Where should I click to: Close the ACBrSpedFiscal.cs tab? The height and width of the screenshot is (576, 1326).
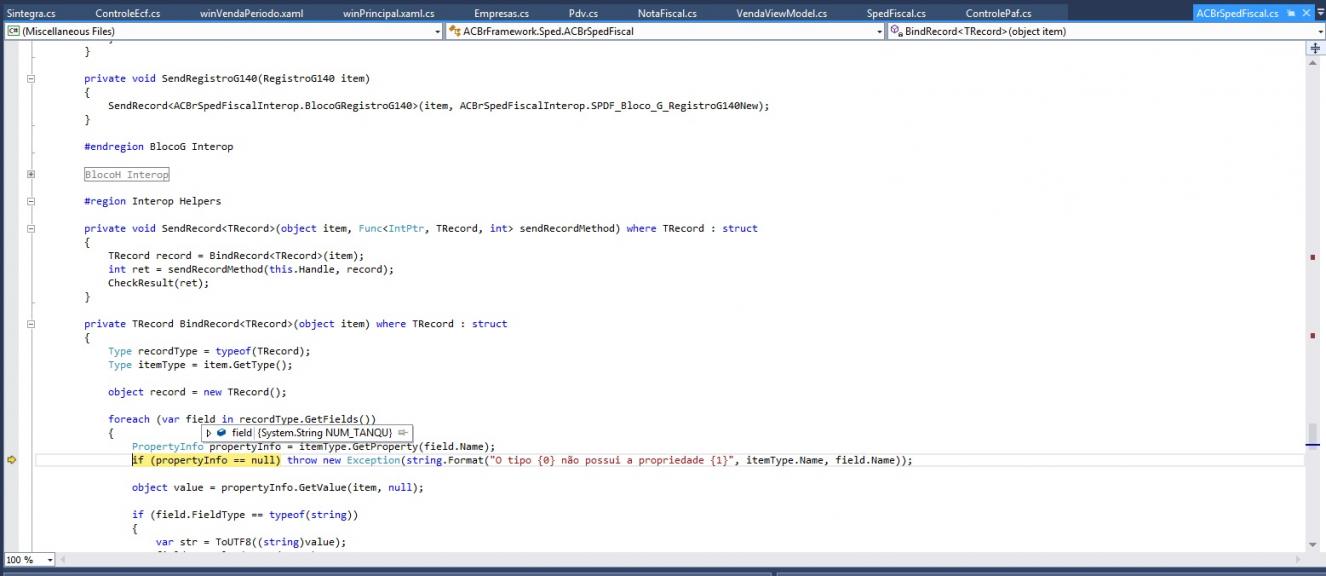point(1307,13)
